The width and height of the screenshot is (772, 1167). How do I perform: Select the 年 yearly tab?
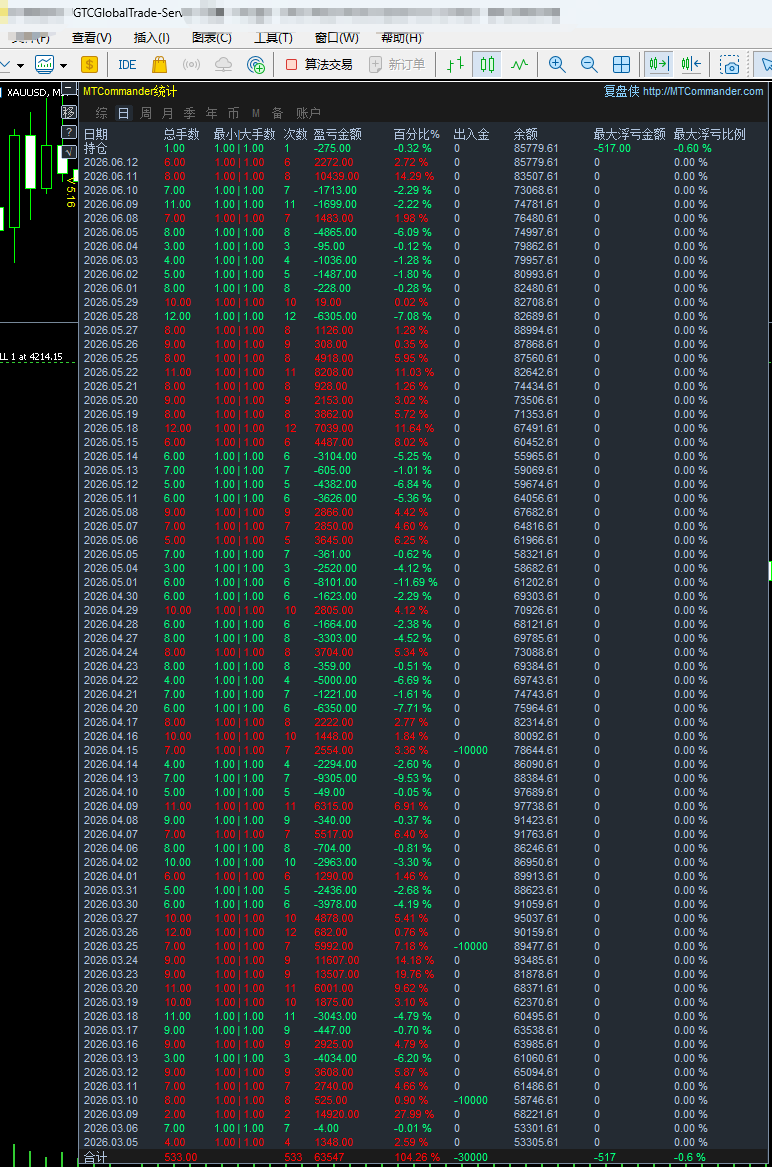[x=211, y=113]
